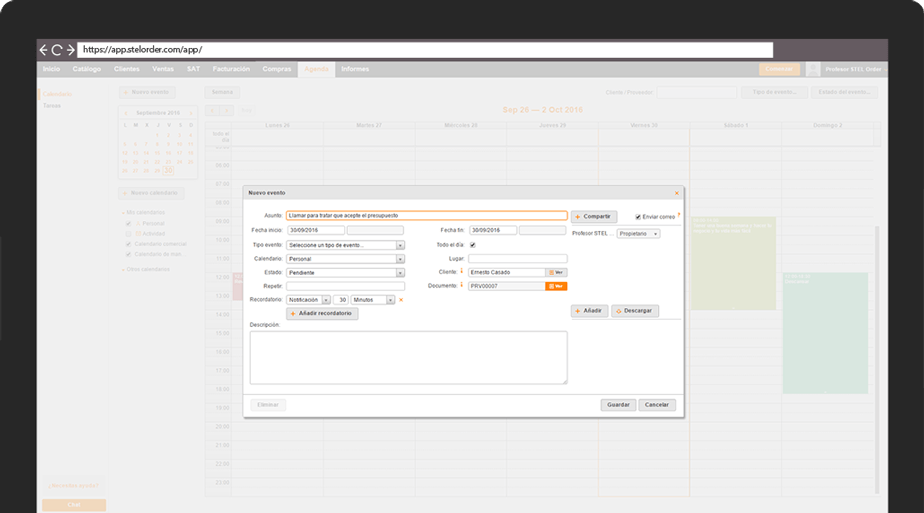924x513 pixels.
Task: Open the Estado dropdown showing Pendiente
Action: pos(345,273)
